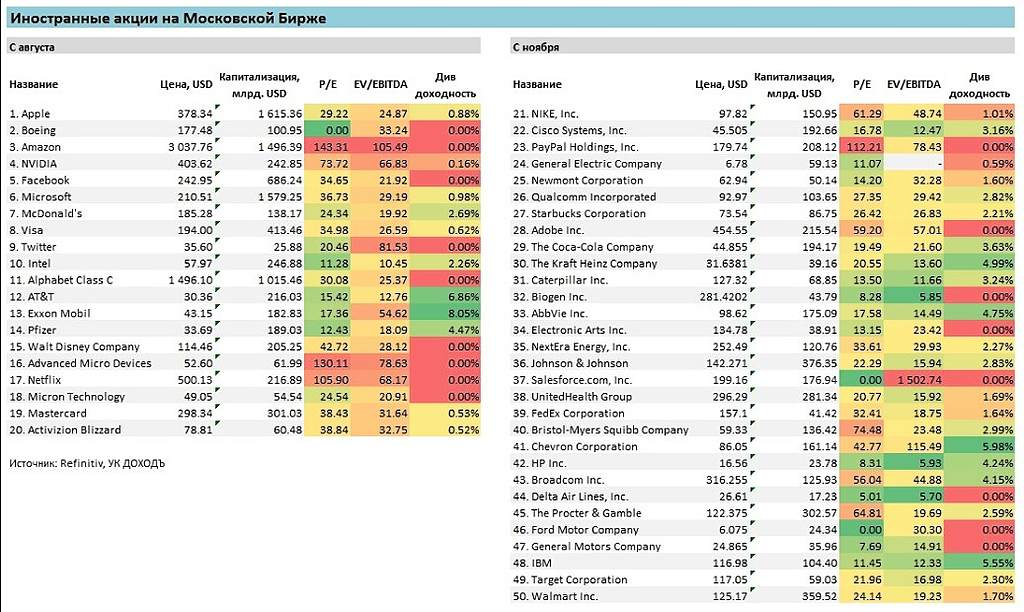The width and height of the screenshot is (1024, 612).
Task: Click the 'Цена, USD' header in right table
Action: pos(721,84)
